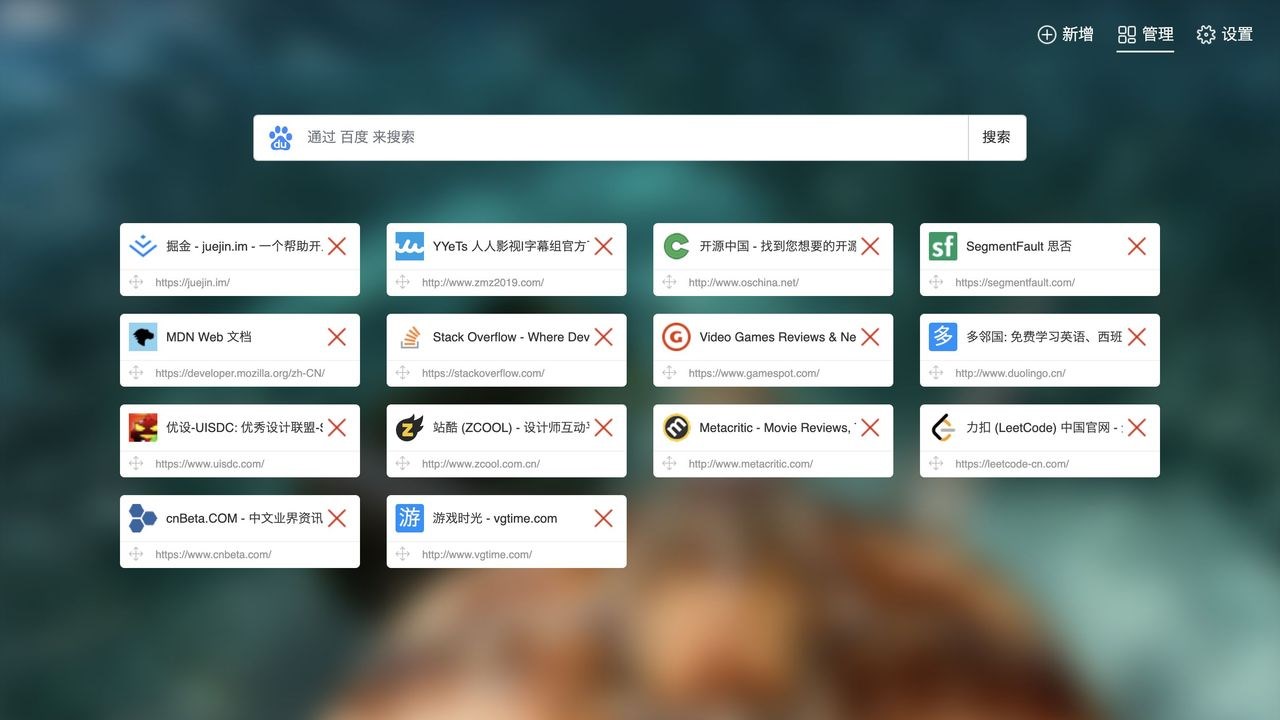The height and width of the screenshot is (720, 1280).
Task: Delete the 优设-UISDC shortcut
Action: pos(337,428)
